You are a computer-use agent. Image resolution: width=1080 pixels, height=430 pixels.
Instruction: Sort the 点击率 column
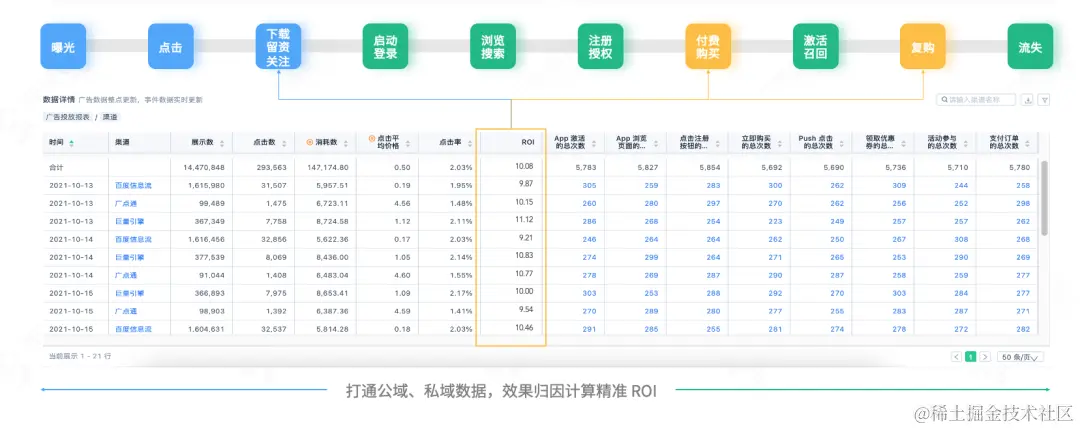[x=470, y=143]
